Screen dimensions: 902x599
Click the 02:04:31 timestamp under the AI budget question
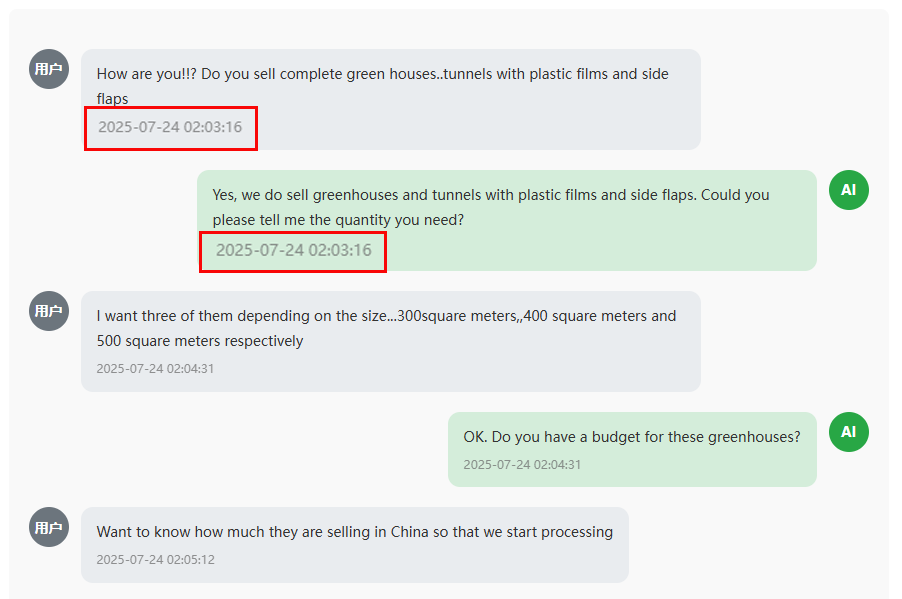point(522,464)
